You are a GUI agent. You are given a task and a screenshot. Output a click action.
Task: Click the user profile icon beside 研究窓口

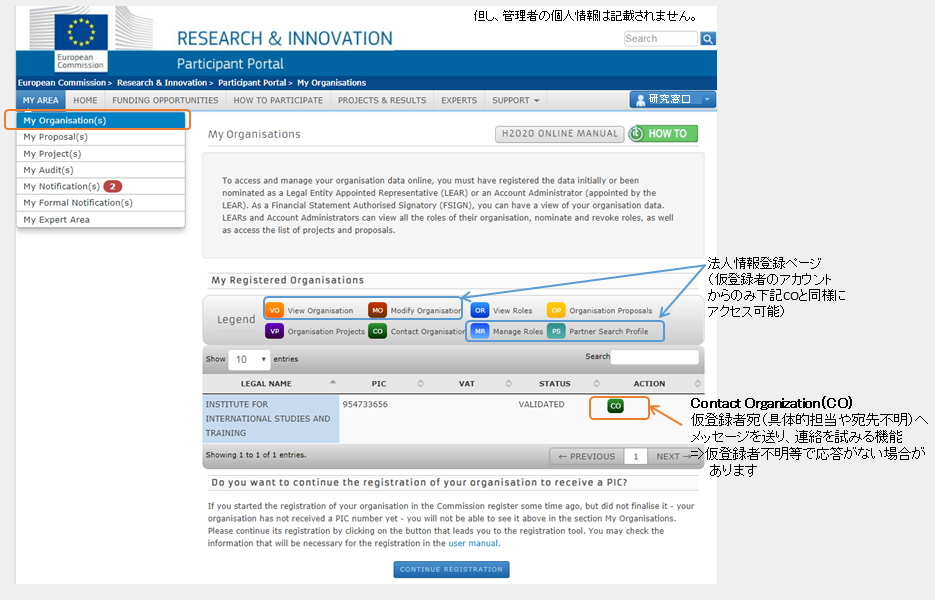(640, 100)
